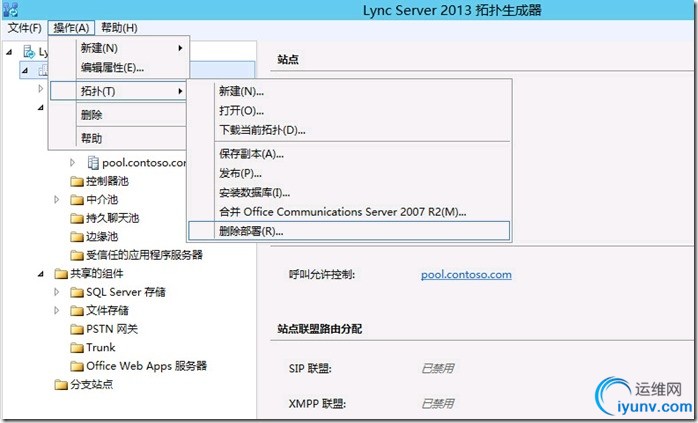Viewport: 698px width, 423px height.
Task: Expand the 中介池 tree node
Action: (57, 199)
